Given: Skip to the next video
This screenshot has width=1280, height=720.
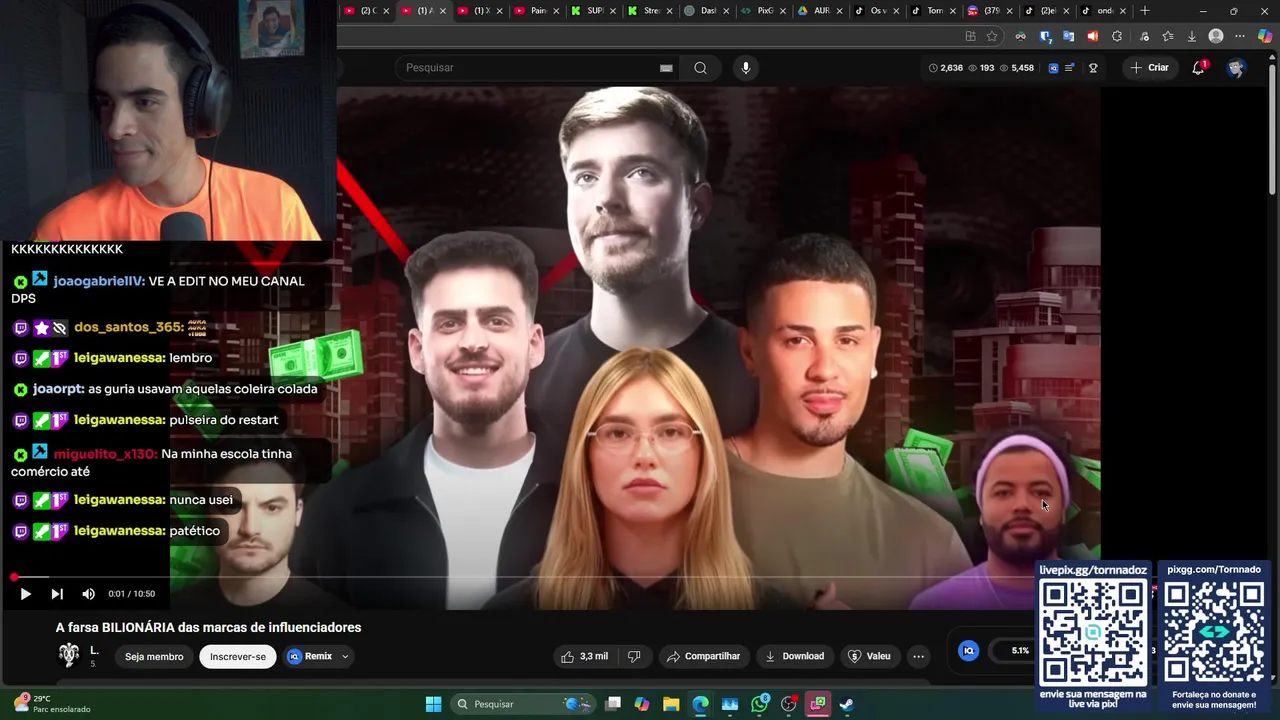Looking at the screenshot, I should 57,594.
